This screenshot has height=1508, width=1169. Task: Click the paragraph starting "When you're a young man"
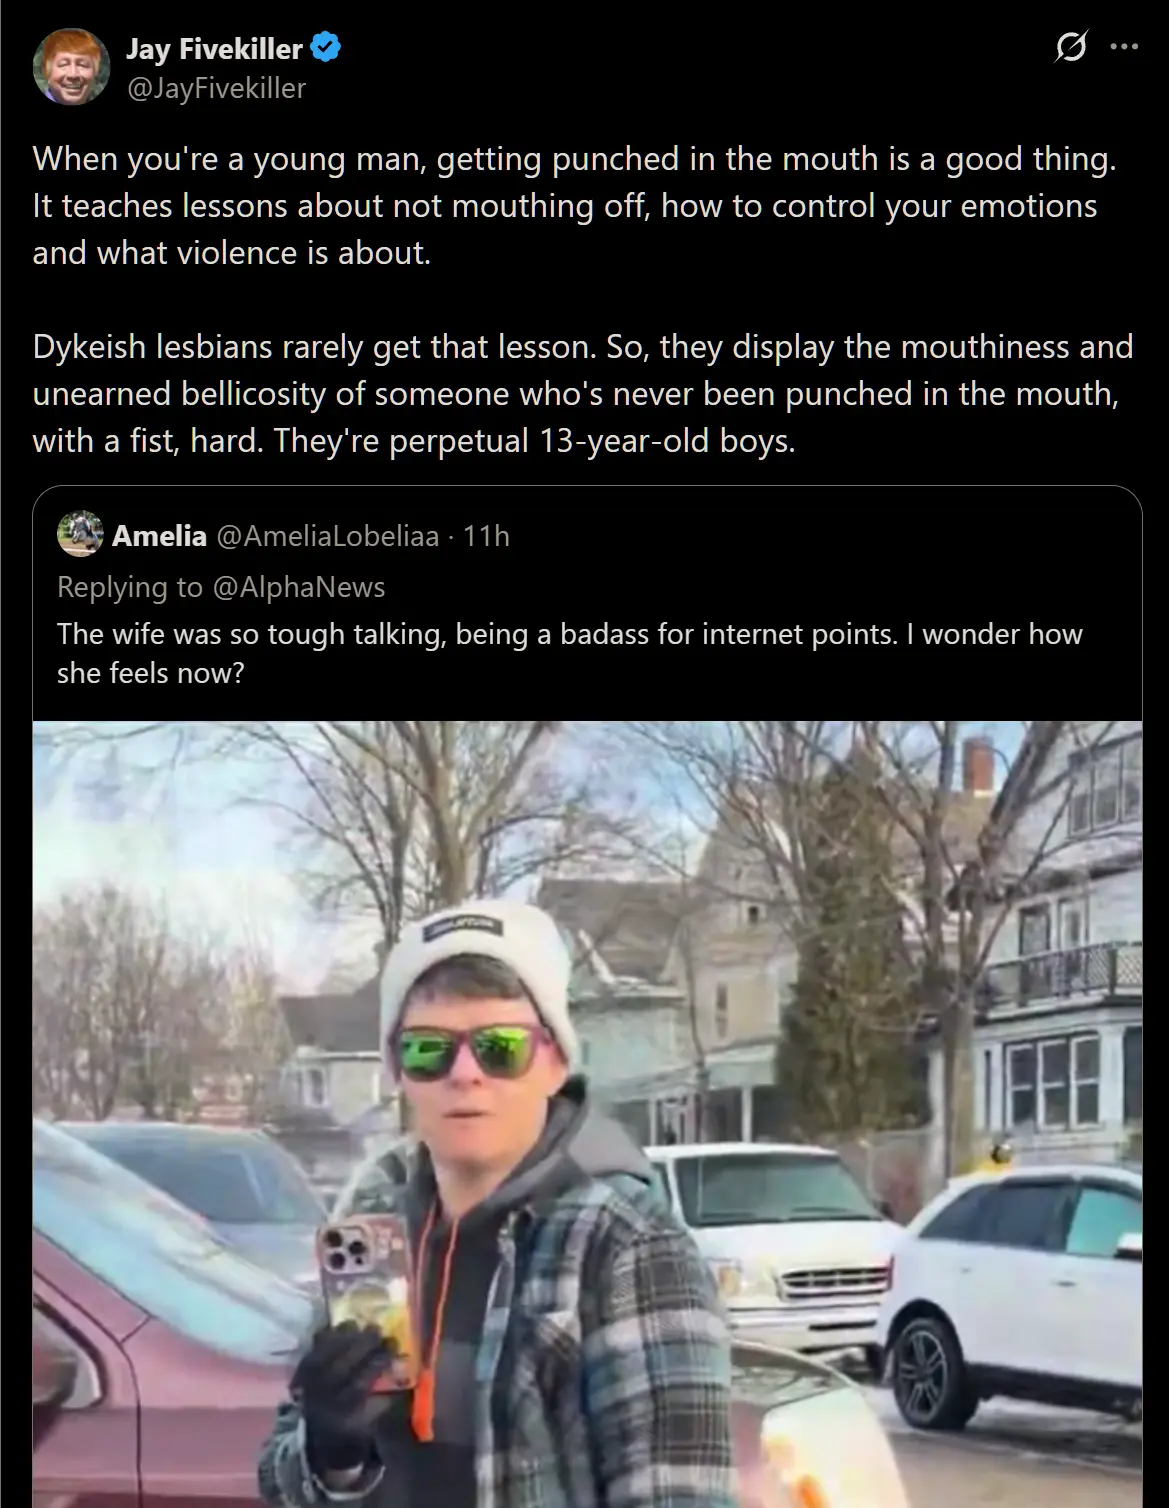574,205
